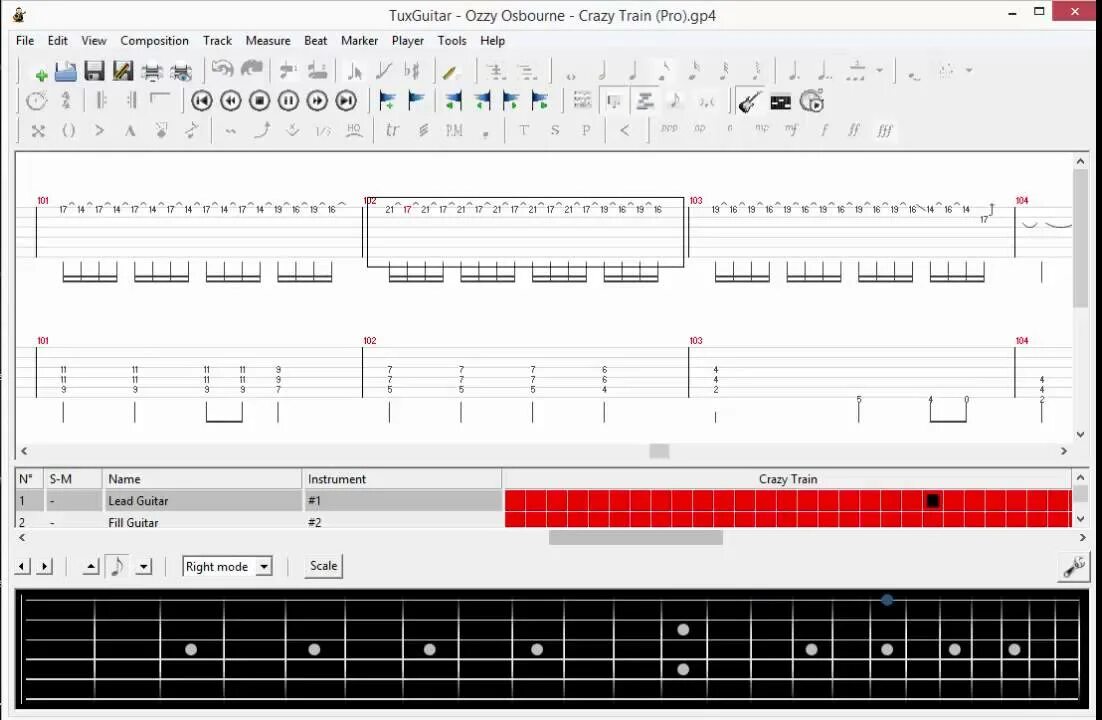Open the Right mode combo box
Screen dimensions: 1102x720
(x=227, y=567)
